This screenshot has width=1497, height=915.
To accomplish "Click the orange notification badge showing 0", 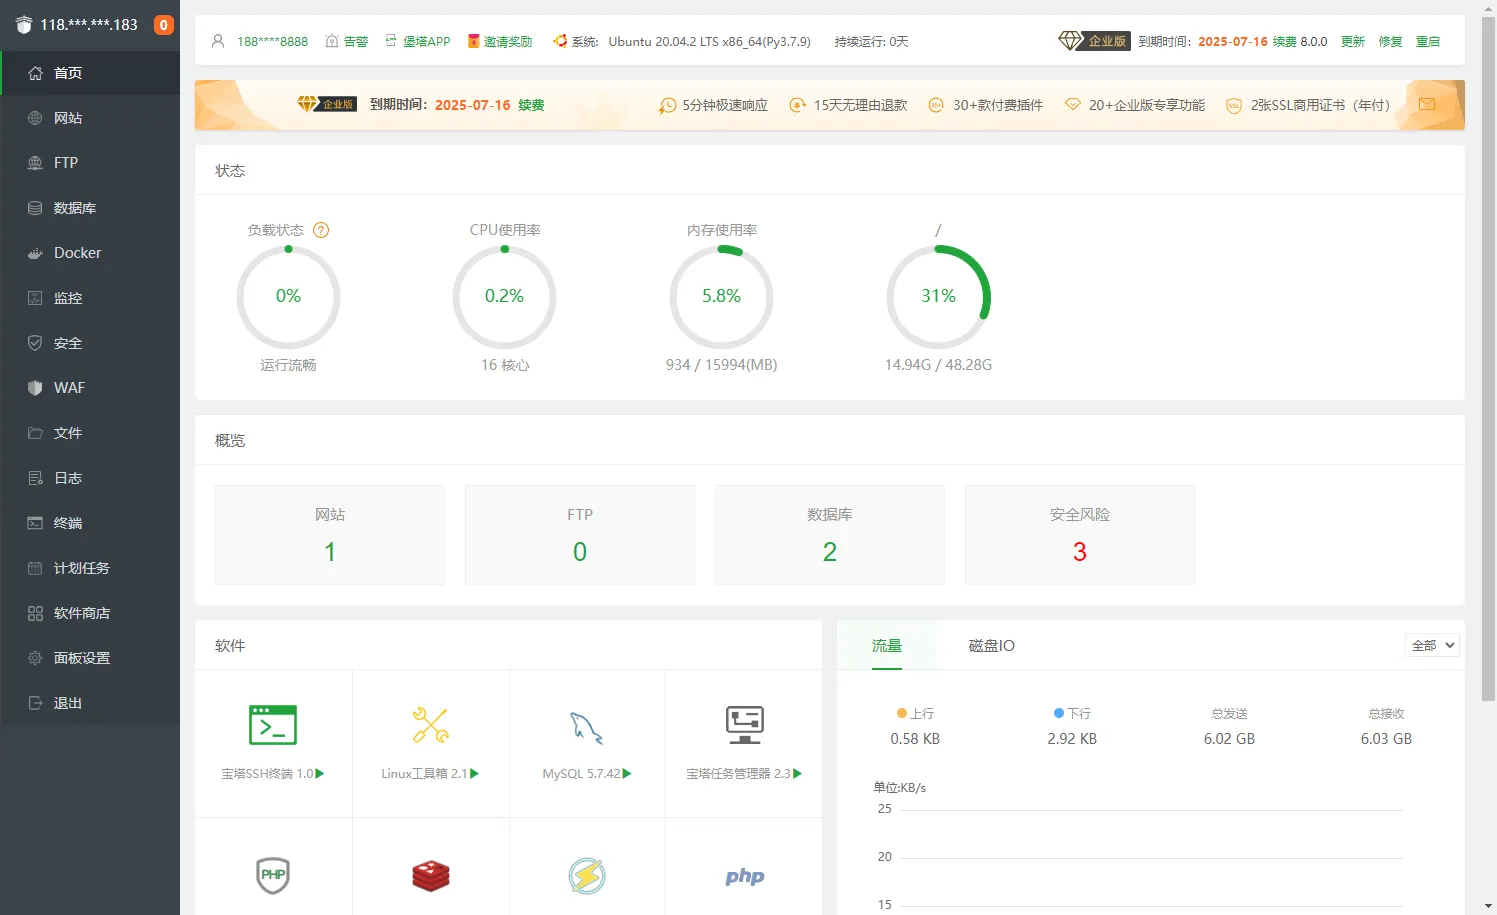I will 163,25.
